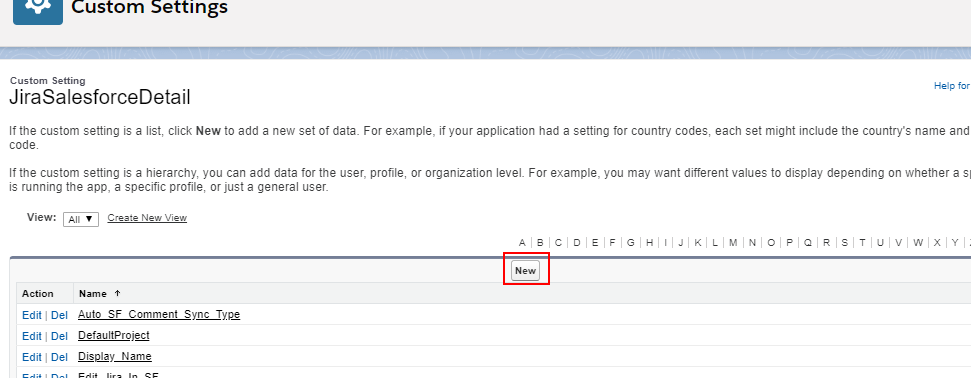Filter list by letter H
971x378 pixels.
click(650, 242)
